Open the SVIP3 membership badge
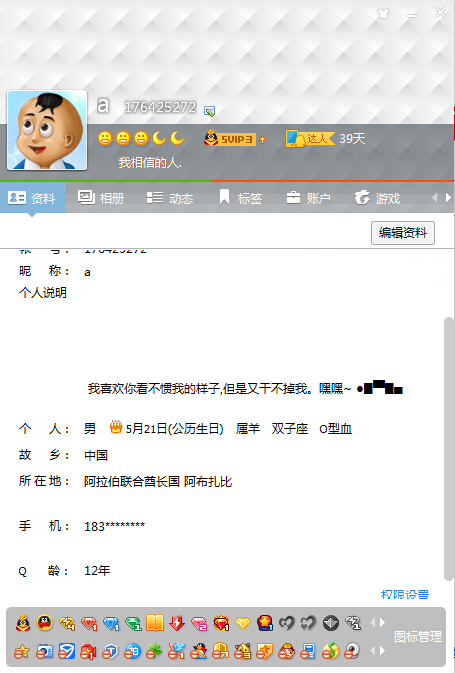The width and height of the screenshot is (455, 673). pos(229,139)
